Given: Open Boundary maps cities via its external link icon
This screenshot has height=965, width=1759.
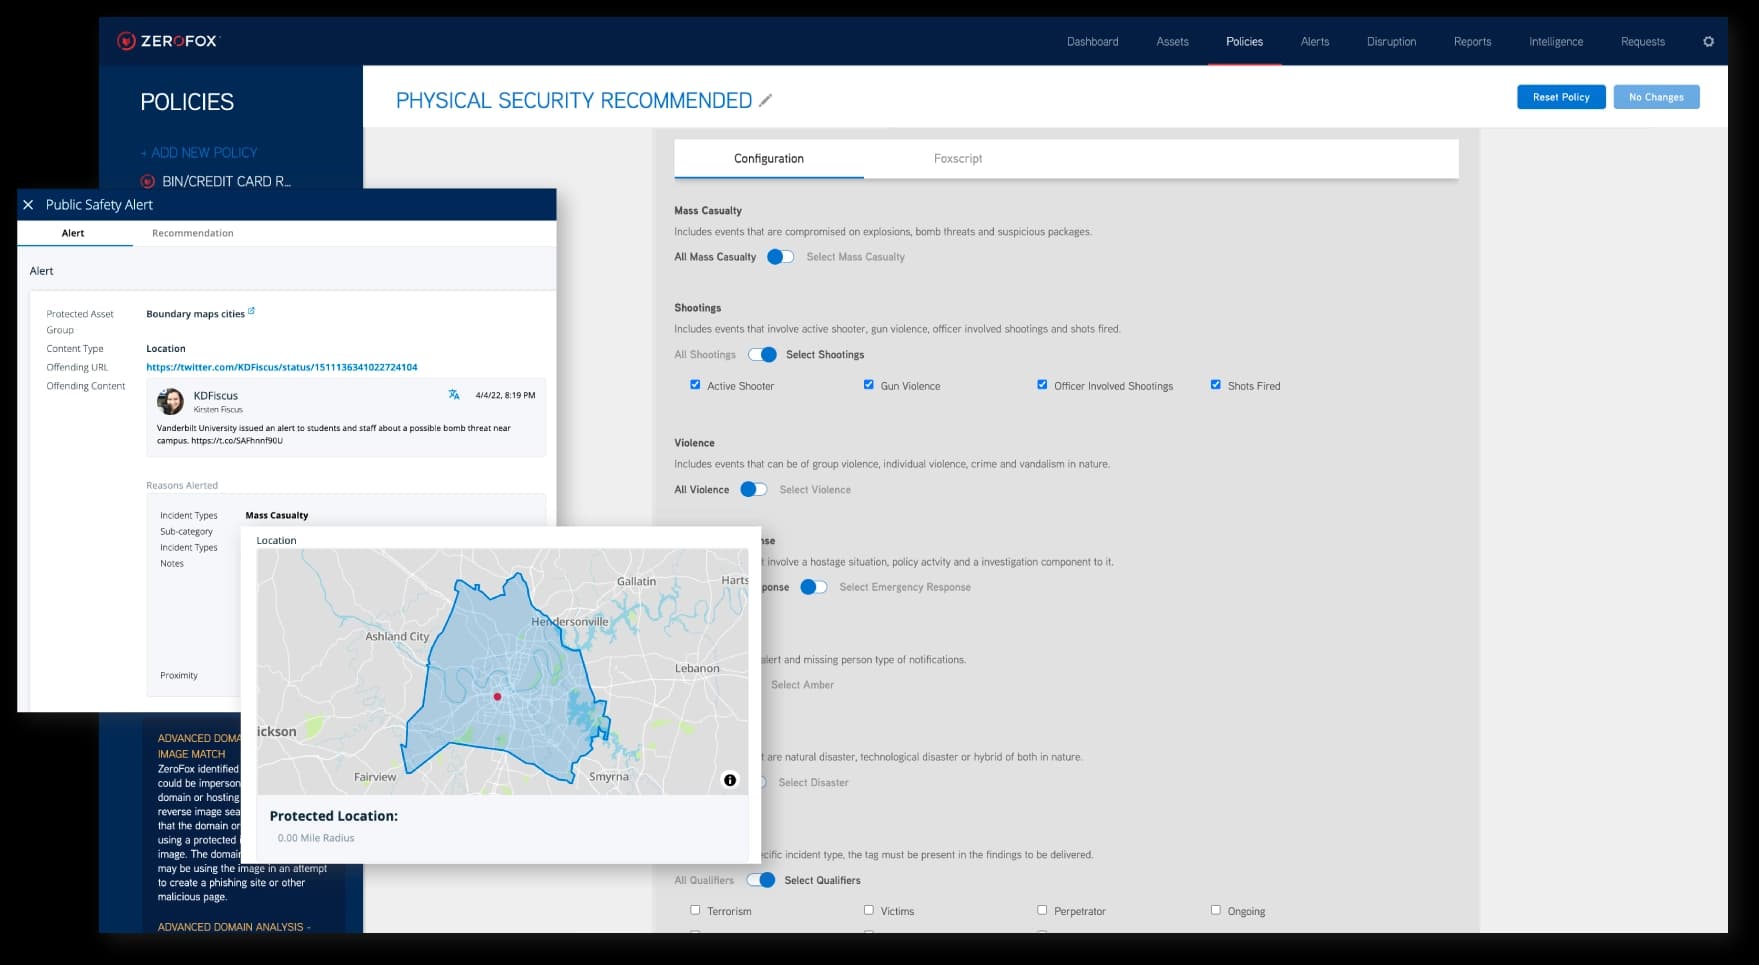Looking at the screenshot, I should [x=251, y=310].
